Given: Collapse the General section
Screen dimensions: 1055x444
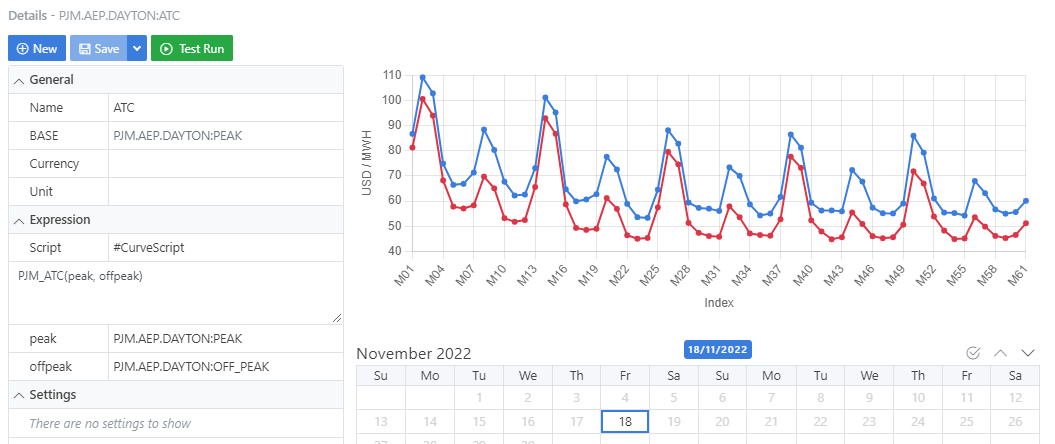Looking at the screenshot, I should 18,80.
